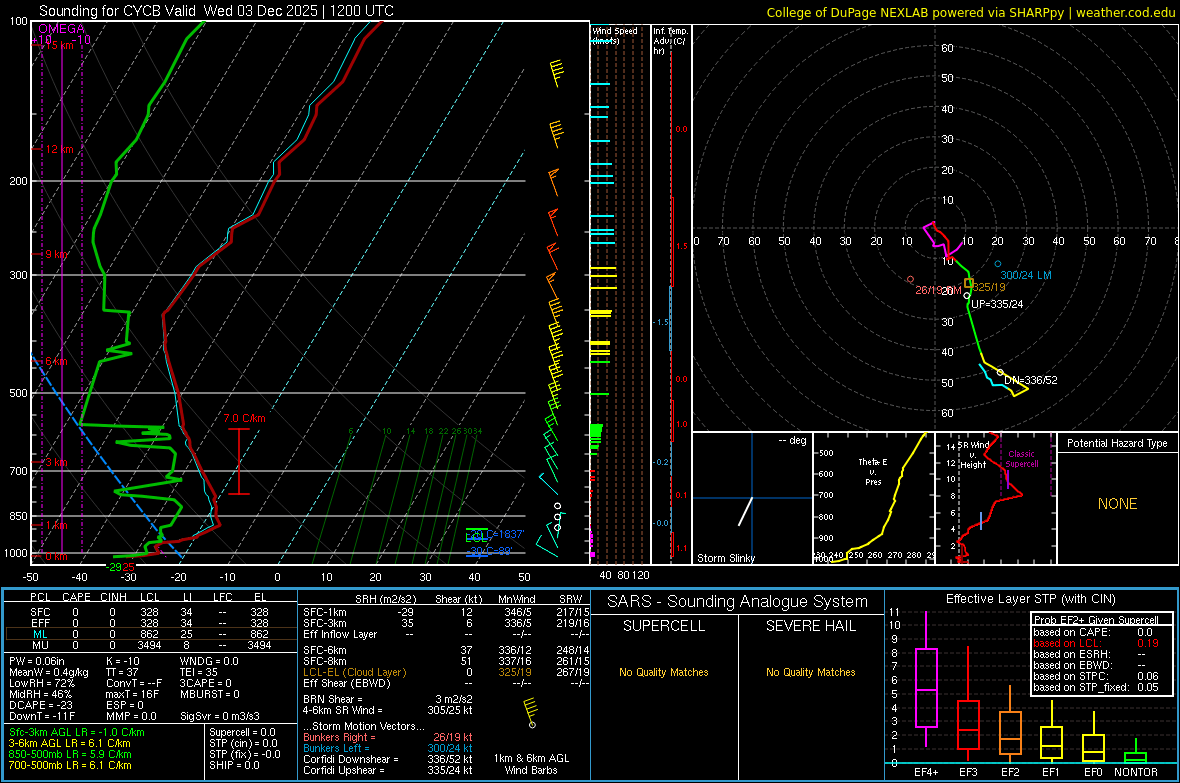Click the SEVERE HAIL column header
1180x783 pixels.
[x=810, y=626]
